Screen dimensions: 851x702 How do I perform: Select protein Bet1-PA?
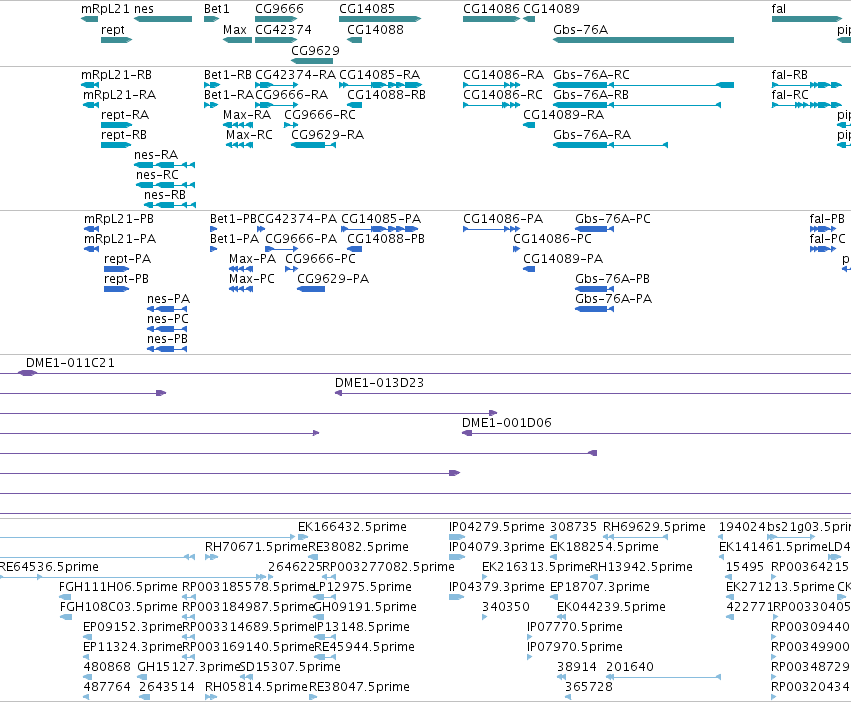(x=213, y=249)
